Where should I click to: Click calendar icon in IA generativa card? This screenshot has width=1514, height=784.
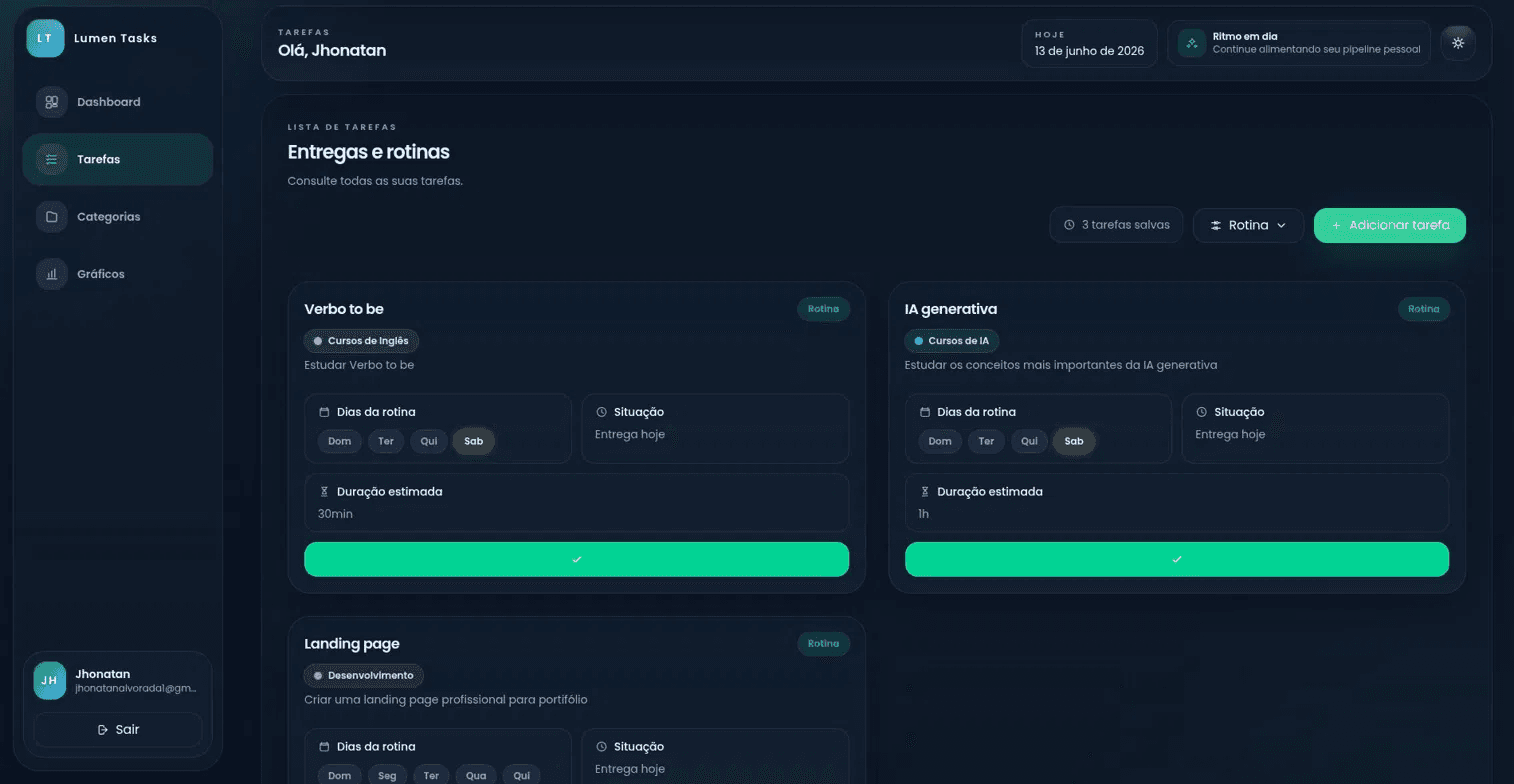click(x=924, y=412)
